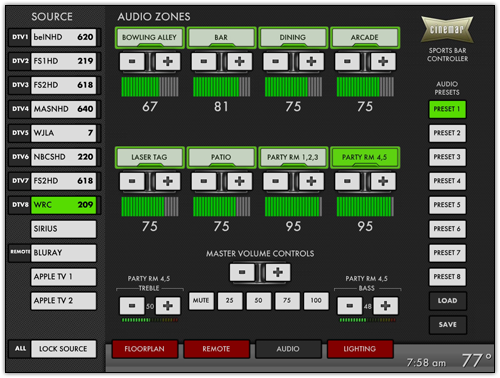Click the Lock Source button
The height and width of the screenshot is (378, 500).
tap(63, 349)
